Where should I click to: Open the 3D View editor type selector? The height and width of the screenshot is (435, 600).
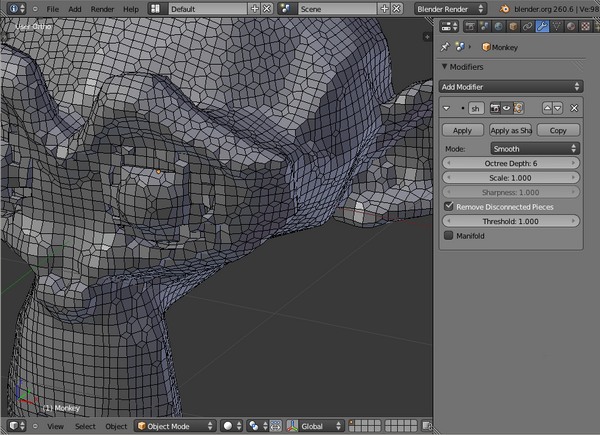(17, 426)
